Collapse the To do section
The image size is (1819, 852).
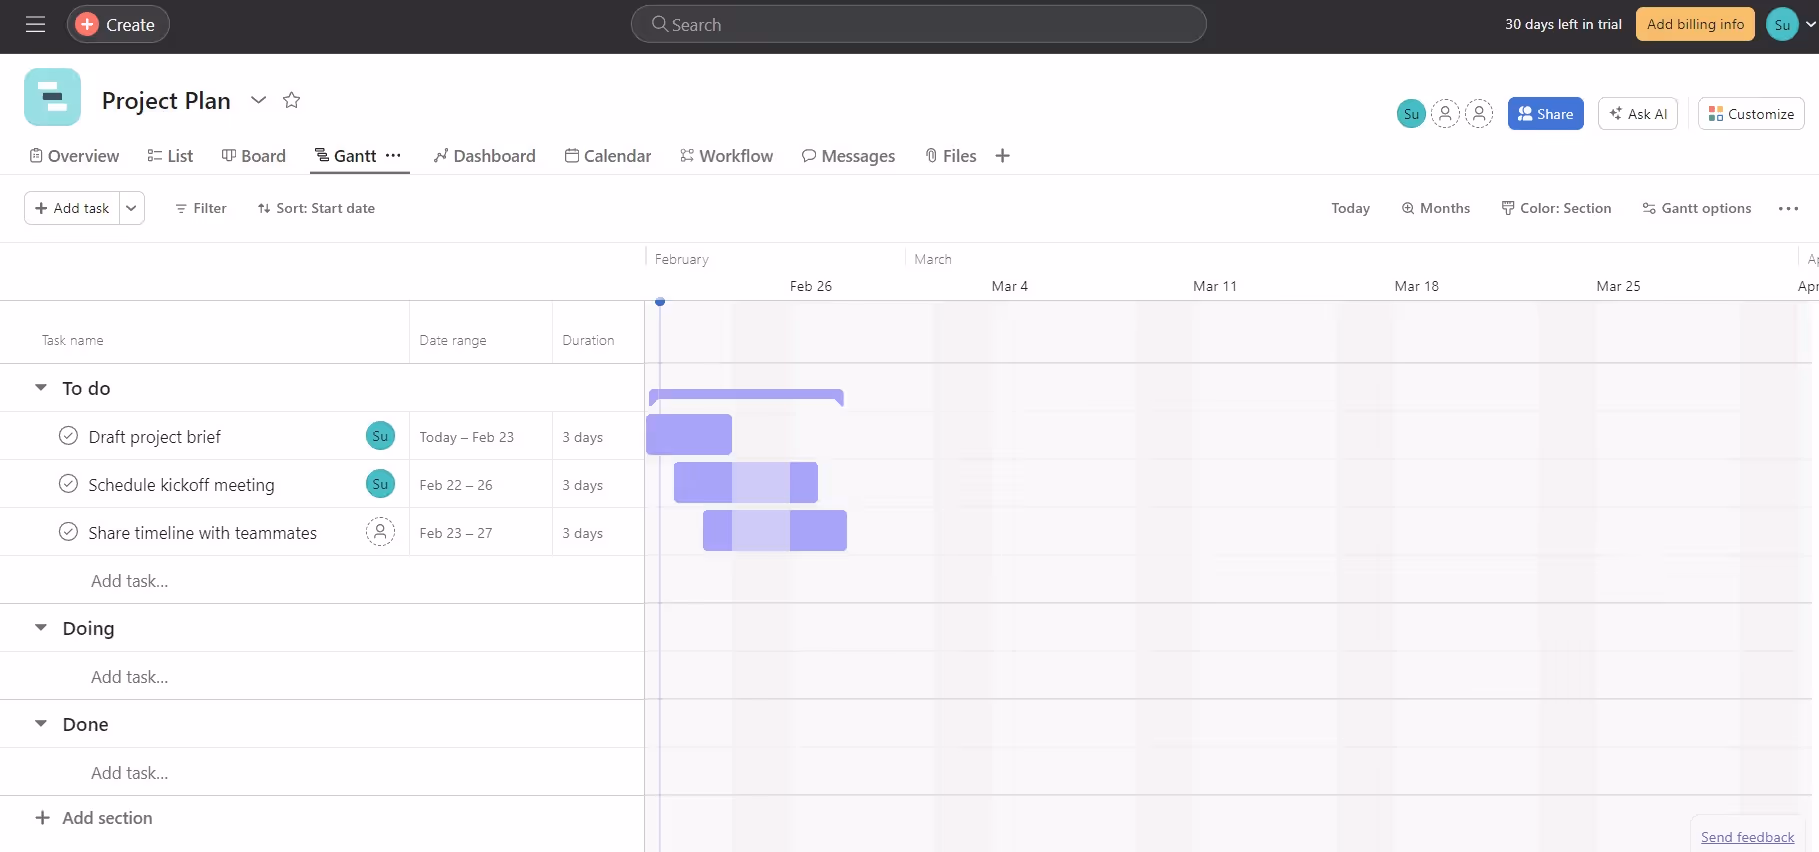tap(41, 388)
